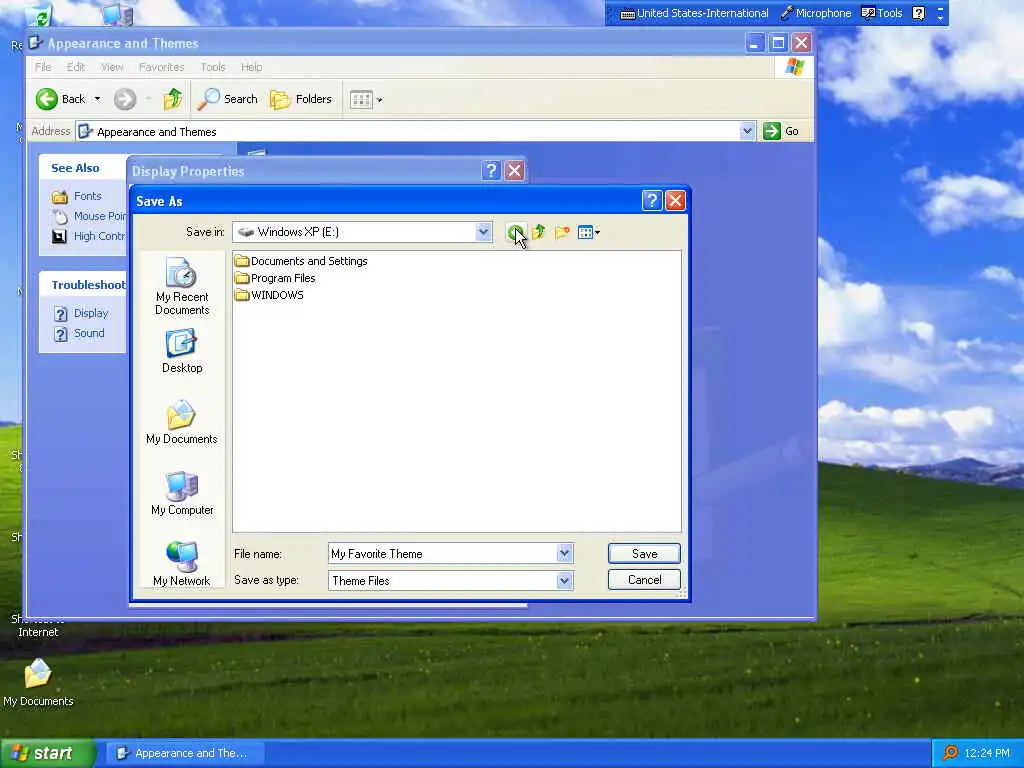Viewport: 1024px width, 768px height.
Task: Create new folder in Save As dialog
Action: point(562,232)
